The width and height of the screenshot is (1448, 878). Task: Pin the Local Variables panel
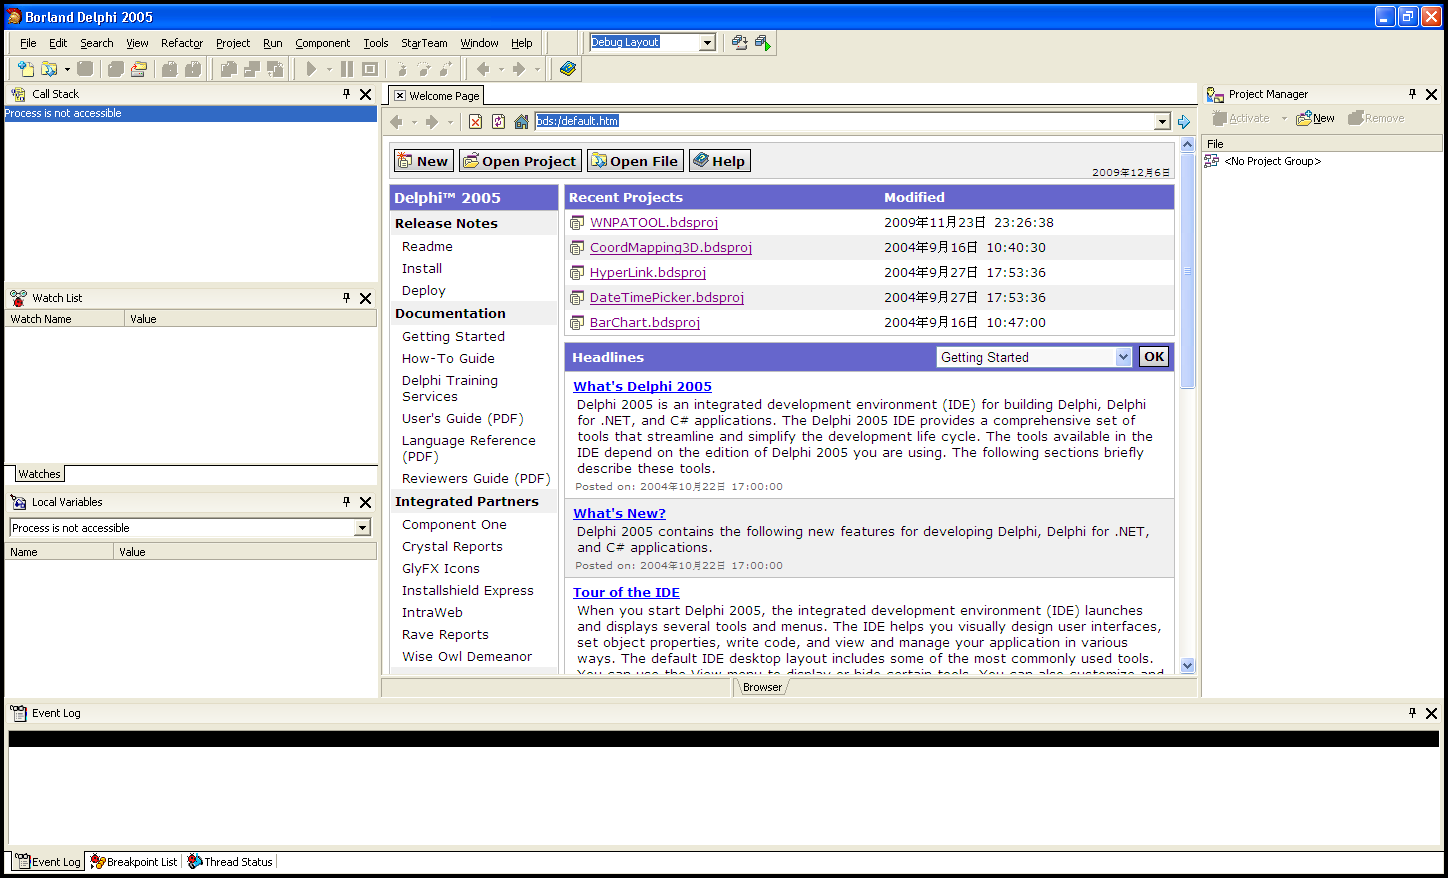346,502
